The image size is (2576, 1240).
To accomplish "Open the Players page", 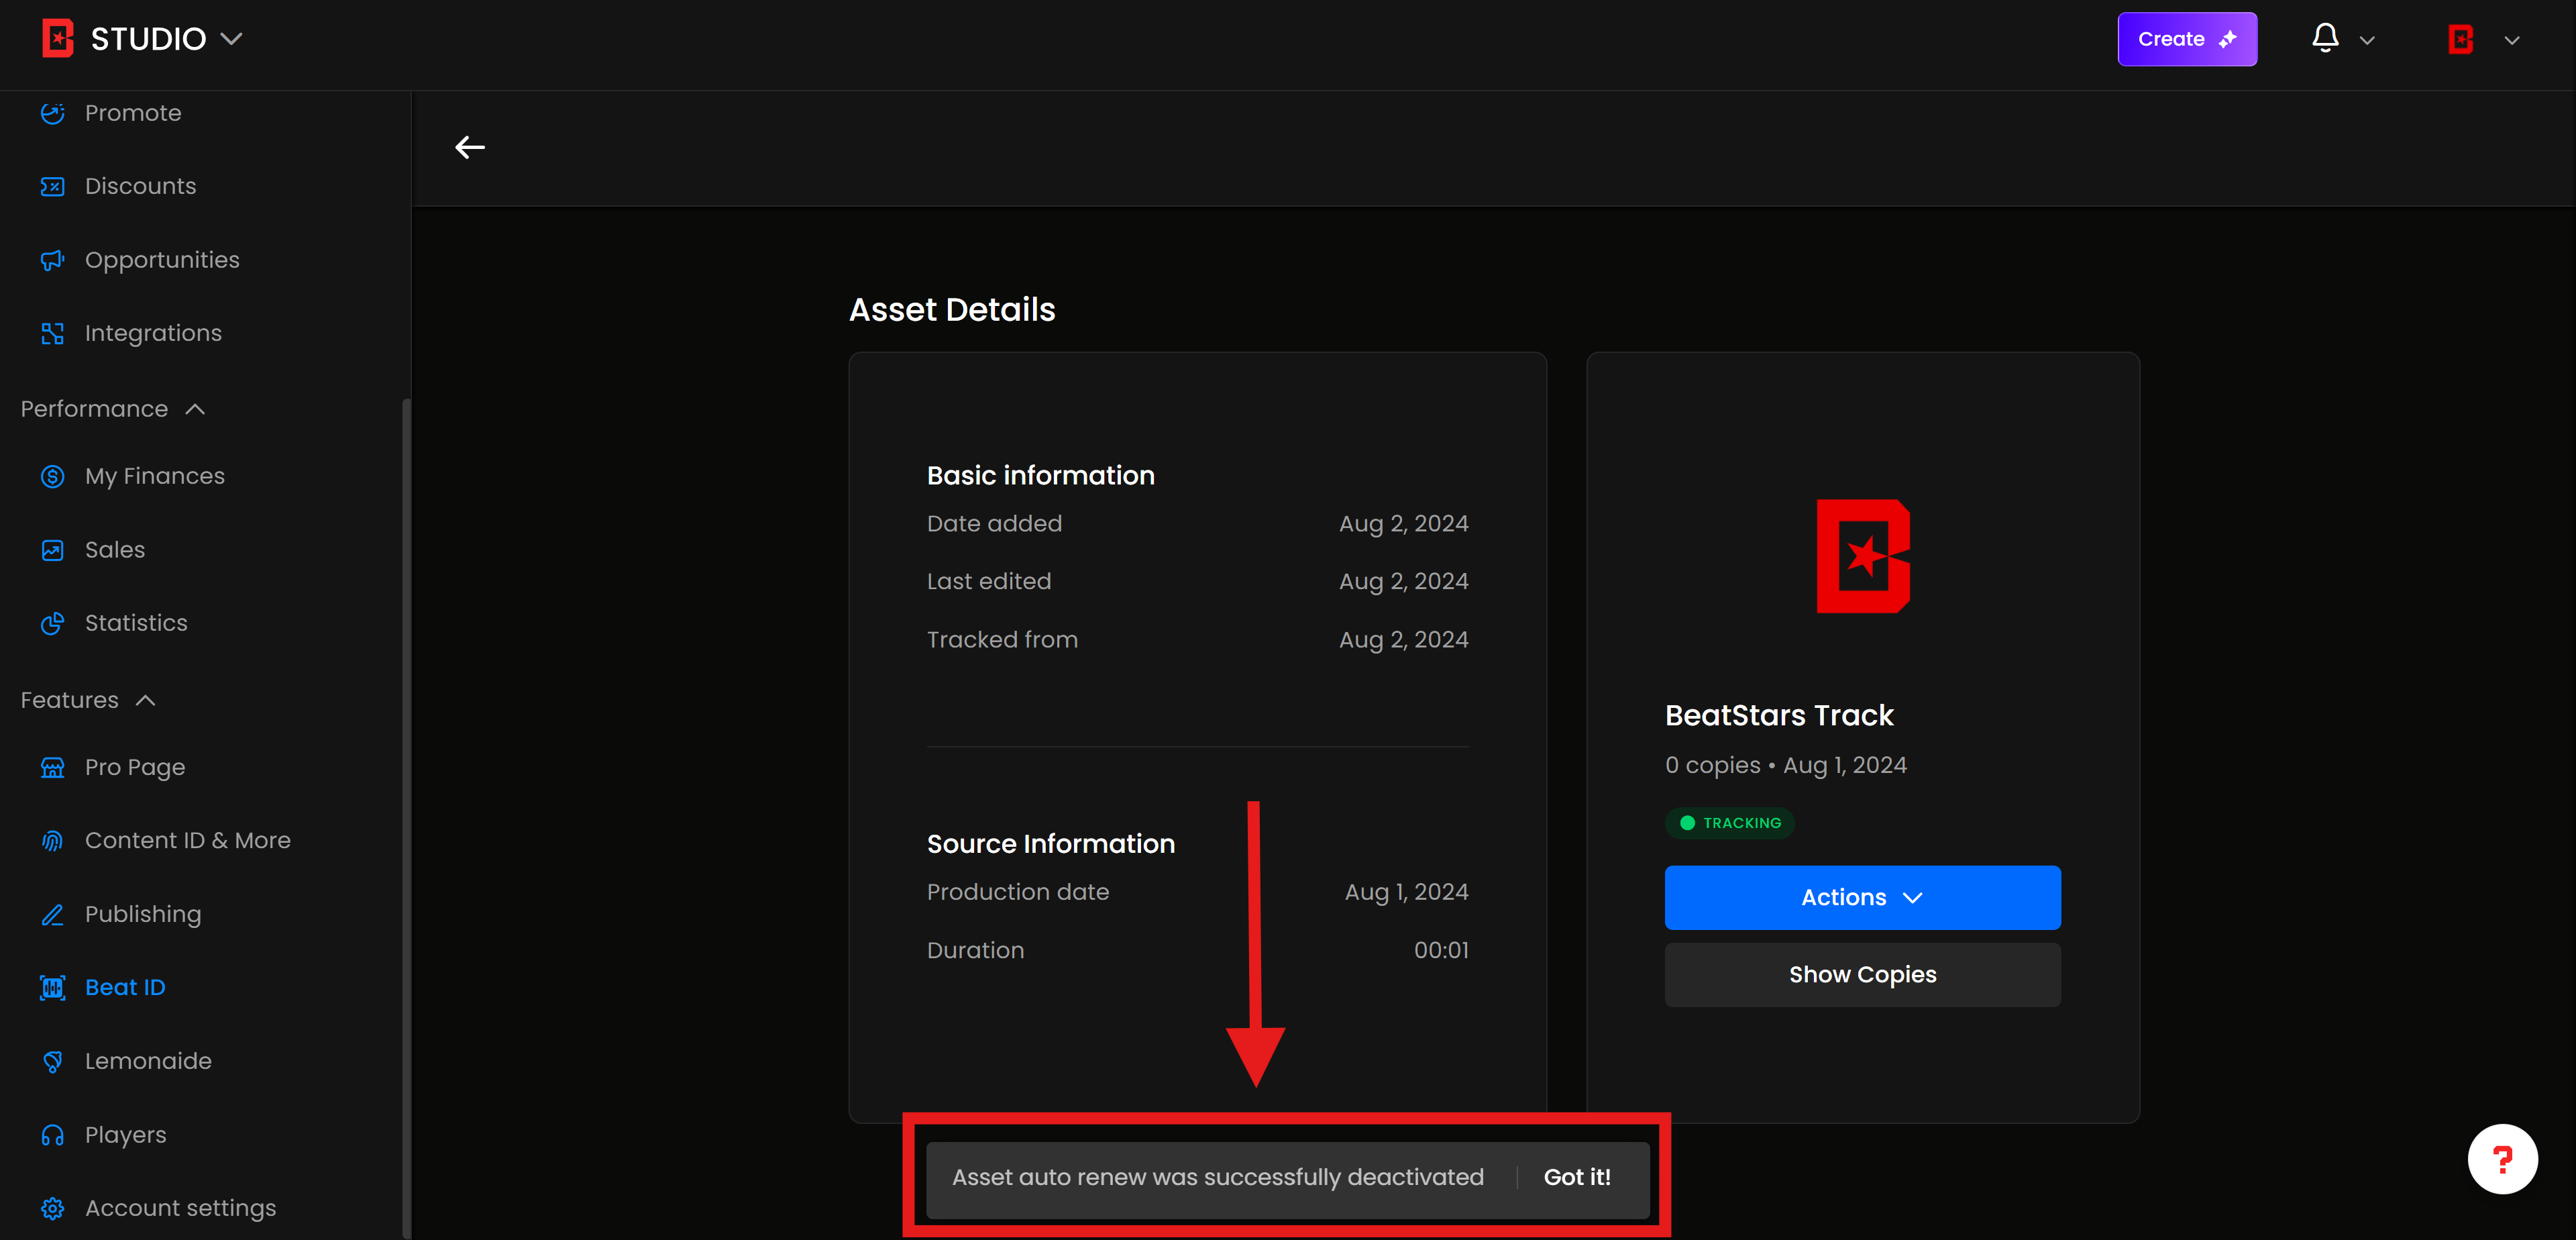I will pyautogui.click(x=126, y=1135).
